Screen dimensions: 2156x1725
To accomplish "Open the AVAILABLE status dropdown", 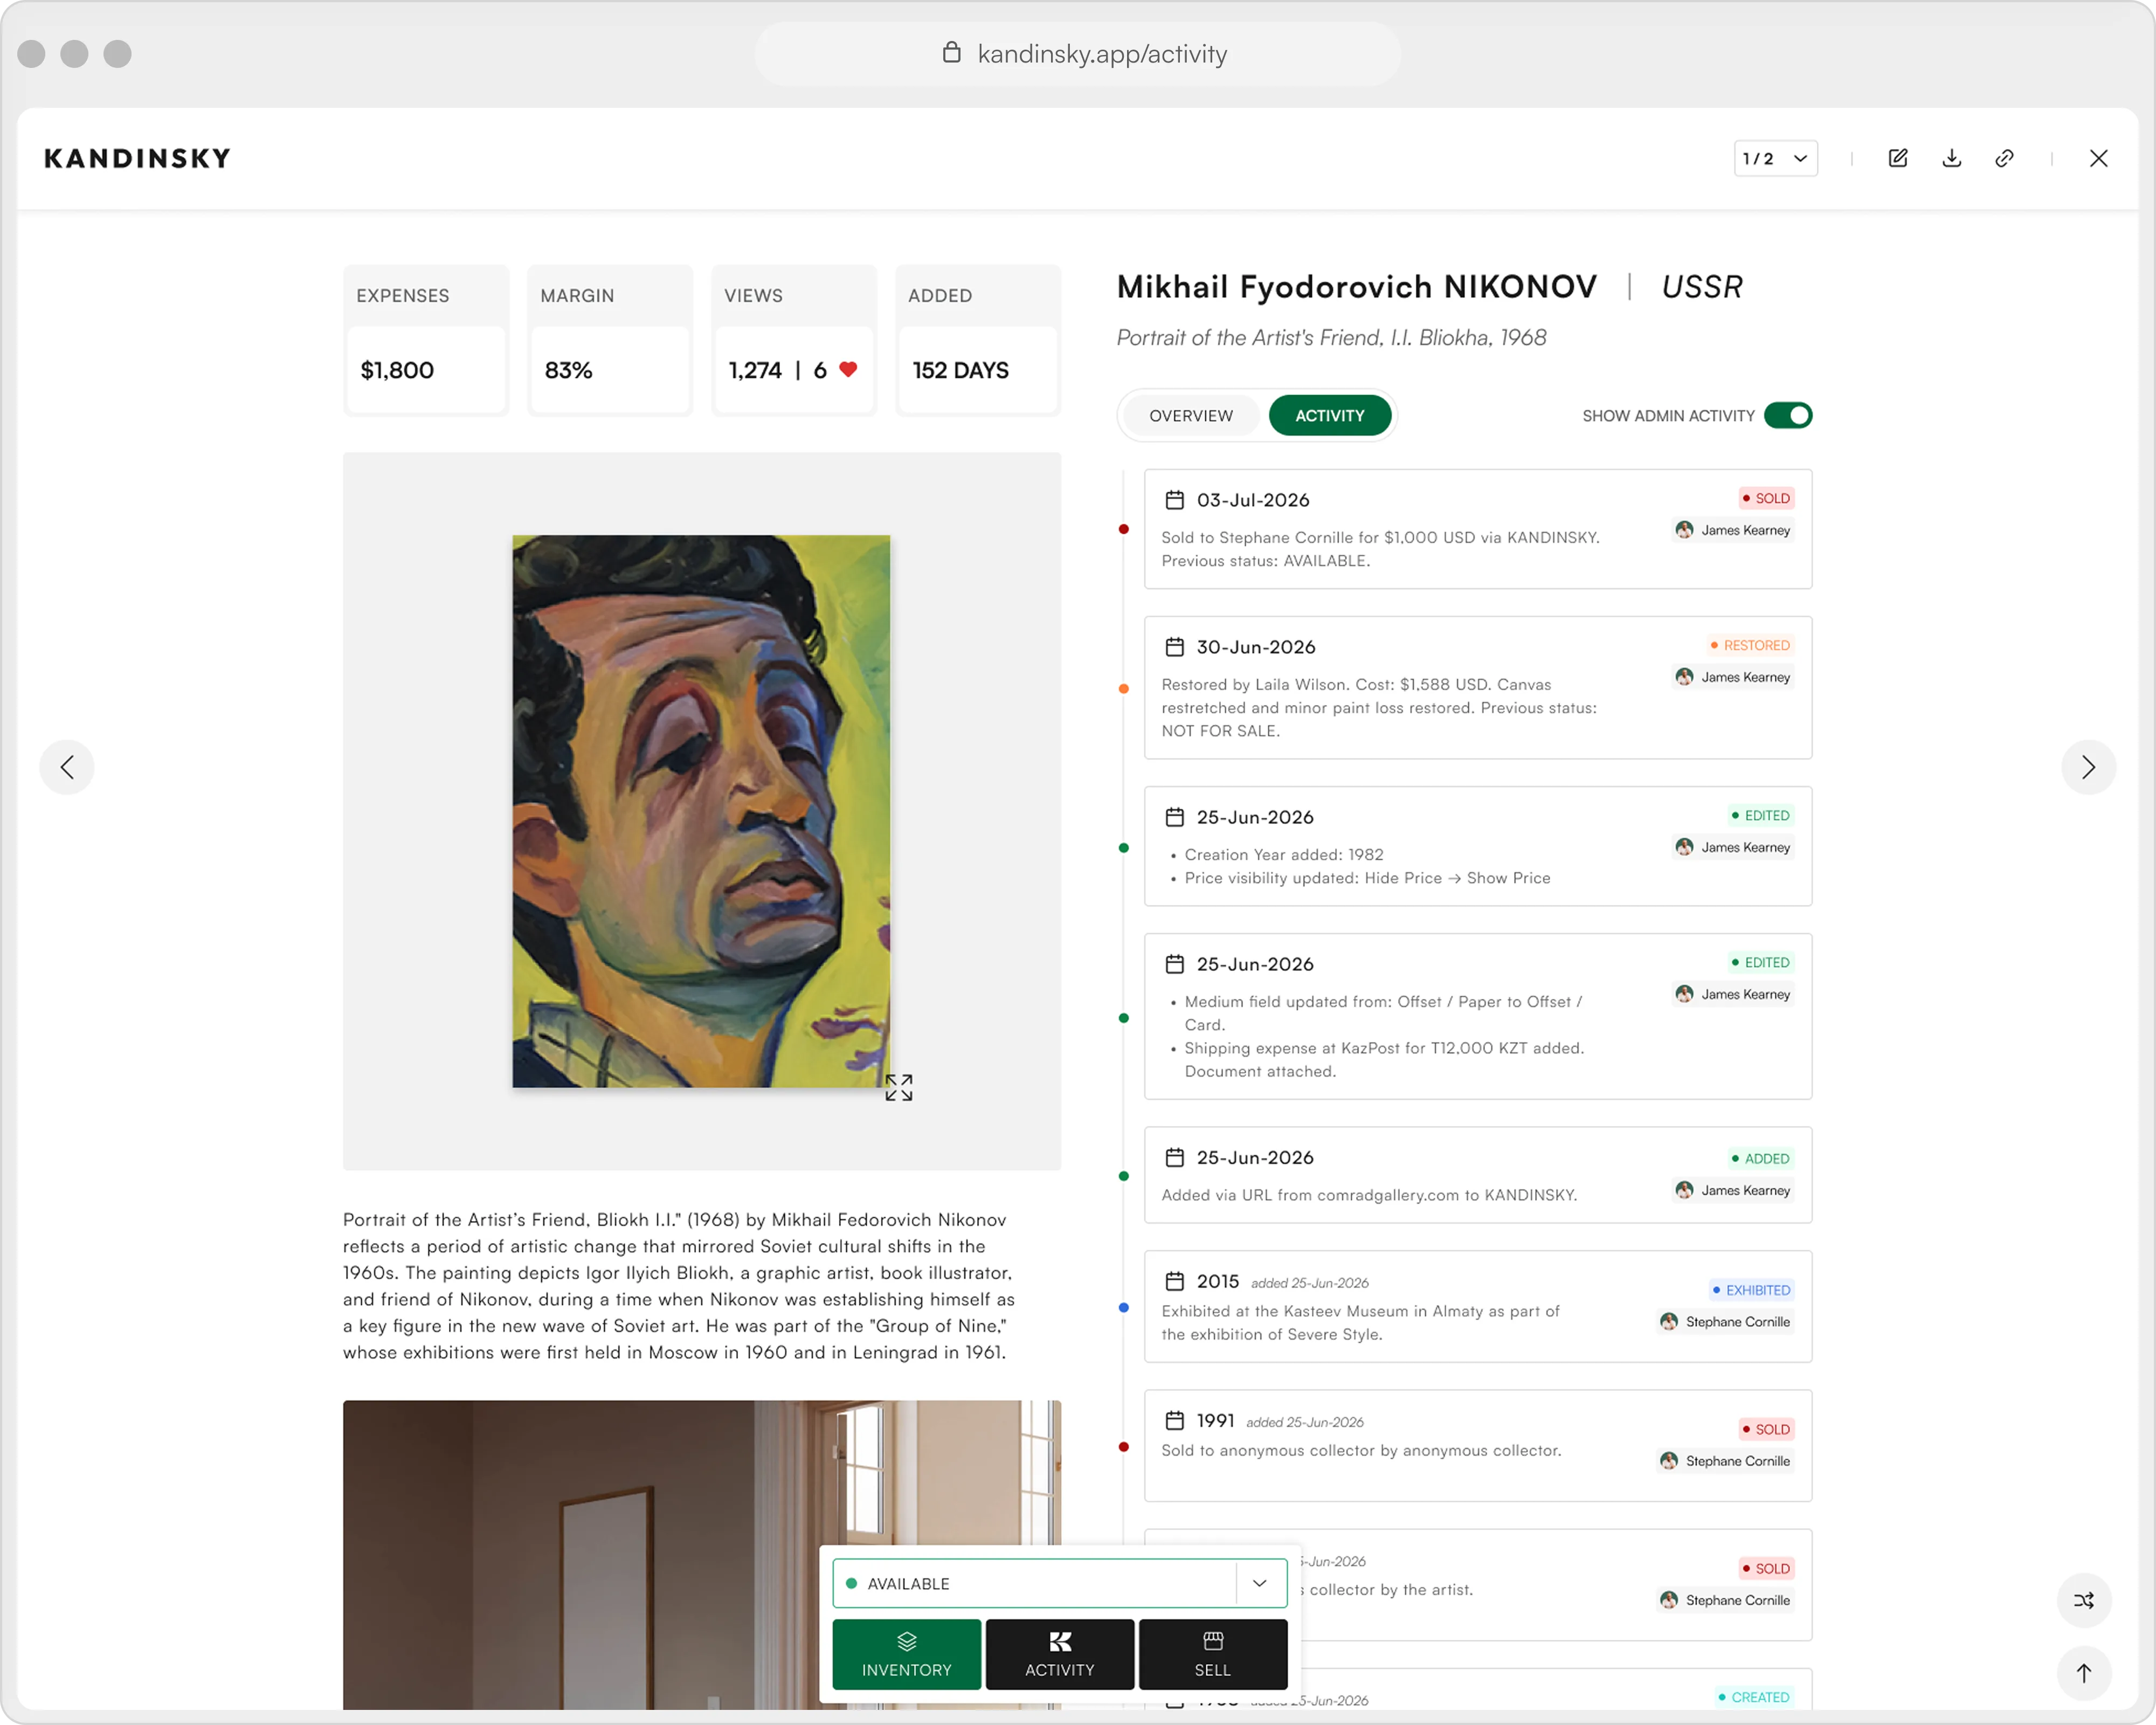I will pos(1059,1583).
